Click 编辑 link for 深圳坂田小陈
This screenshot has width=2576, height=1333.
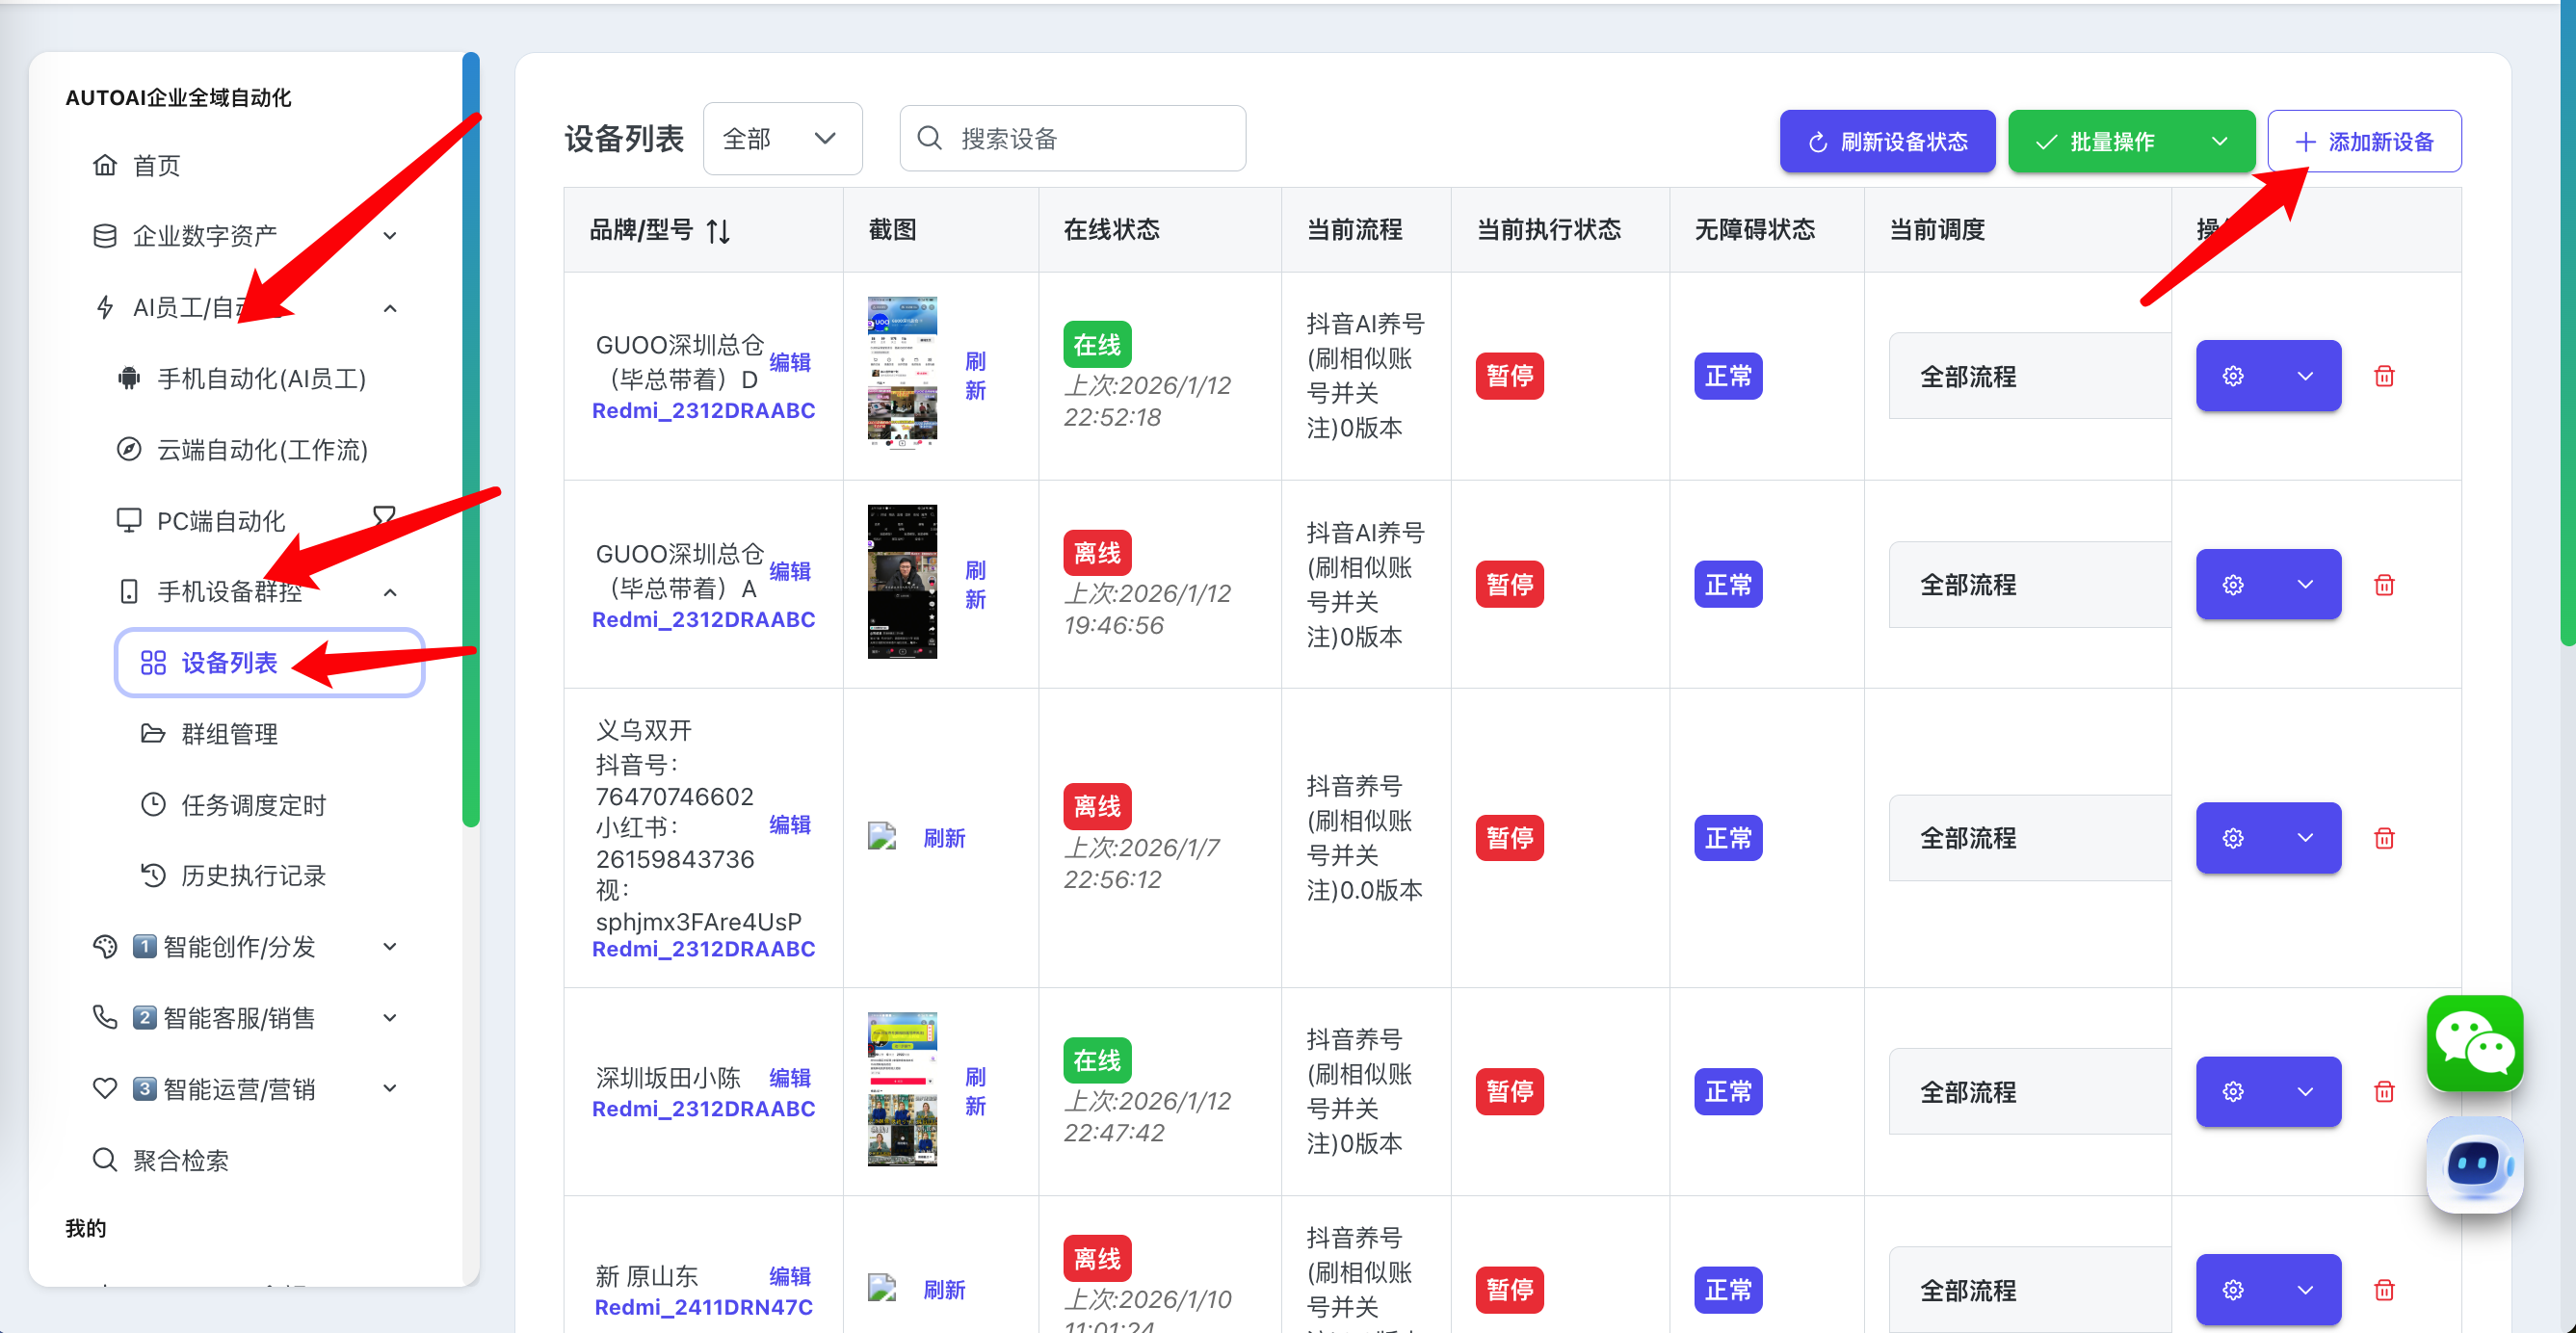click(x=789, y=1077)
